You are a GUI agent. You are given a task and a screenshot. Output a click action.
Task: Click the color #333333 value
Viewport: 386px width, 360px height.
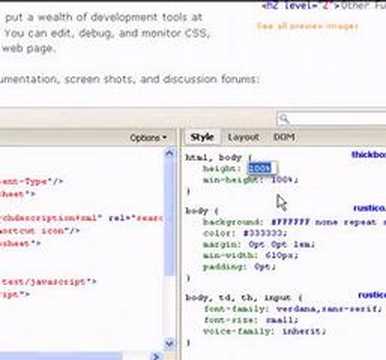(264, 233)
